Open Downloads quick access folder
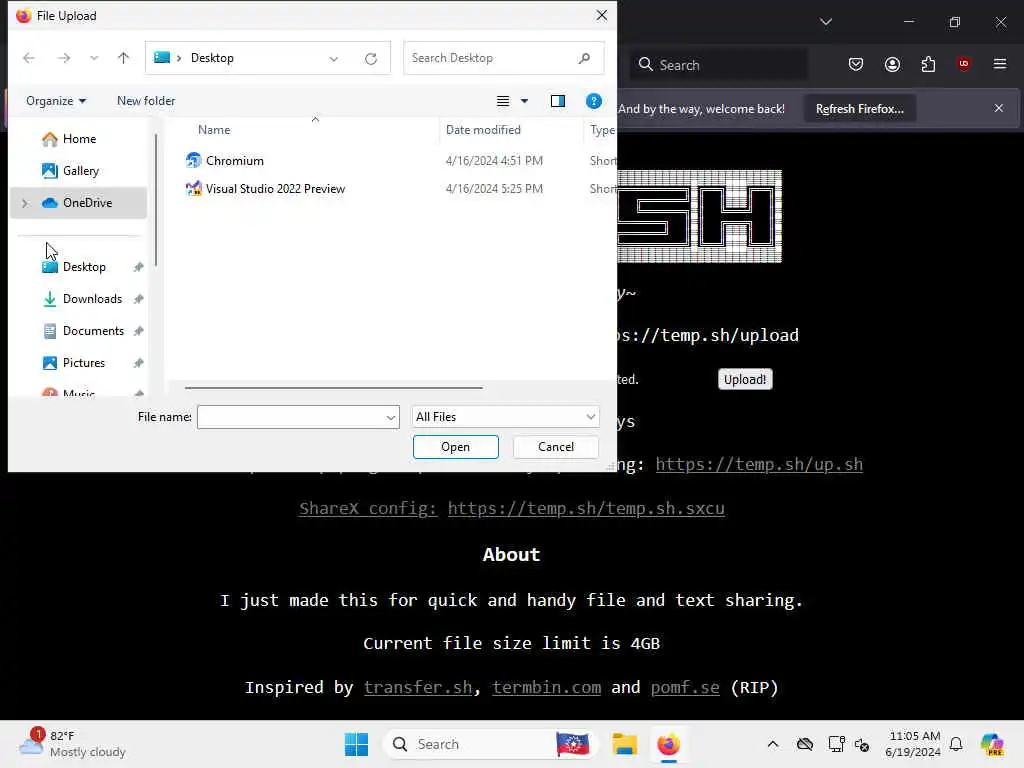The image size is (1024, 768). point(92,298)
